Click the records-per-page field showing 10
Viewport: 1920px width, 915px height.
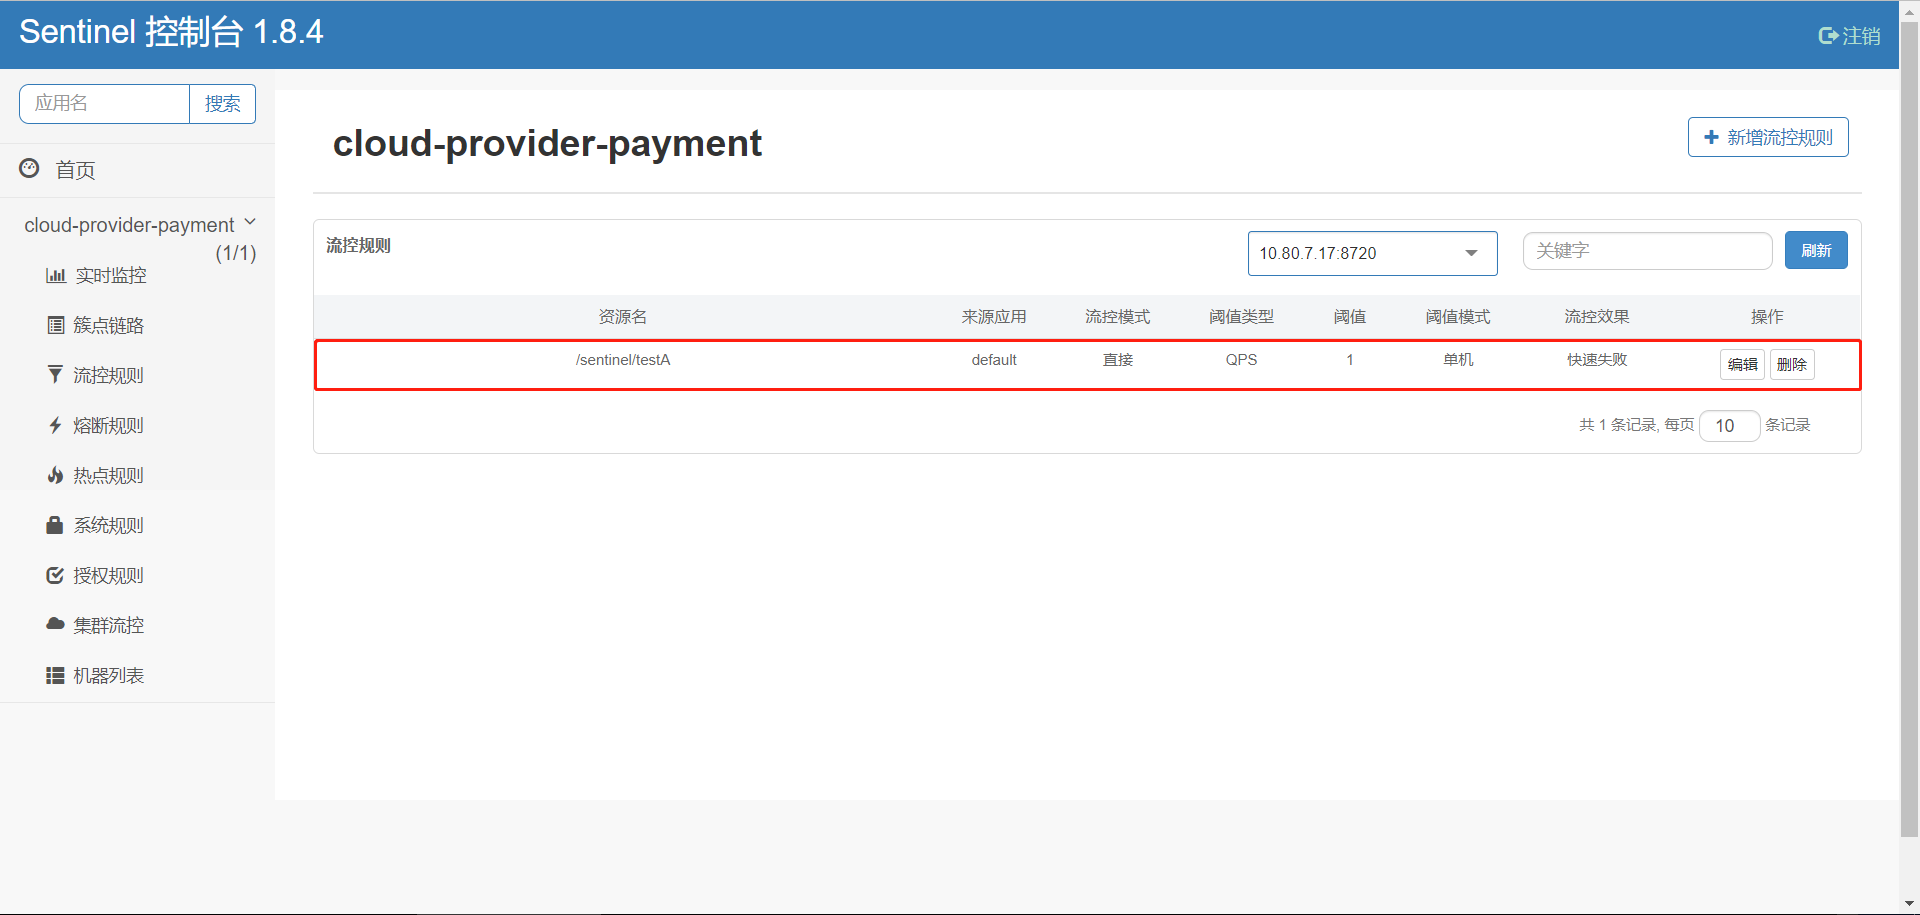[x=1729, y=426]
